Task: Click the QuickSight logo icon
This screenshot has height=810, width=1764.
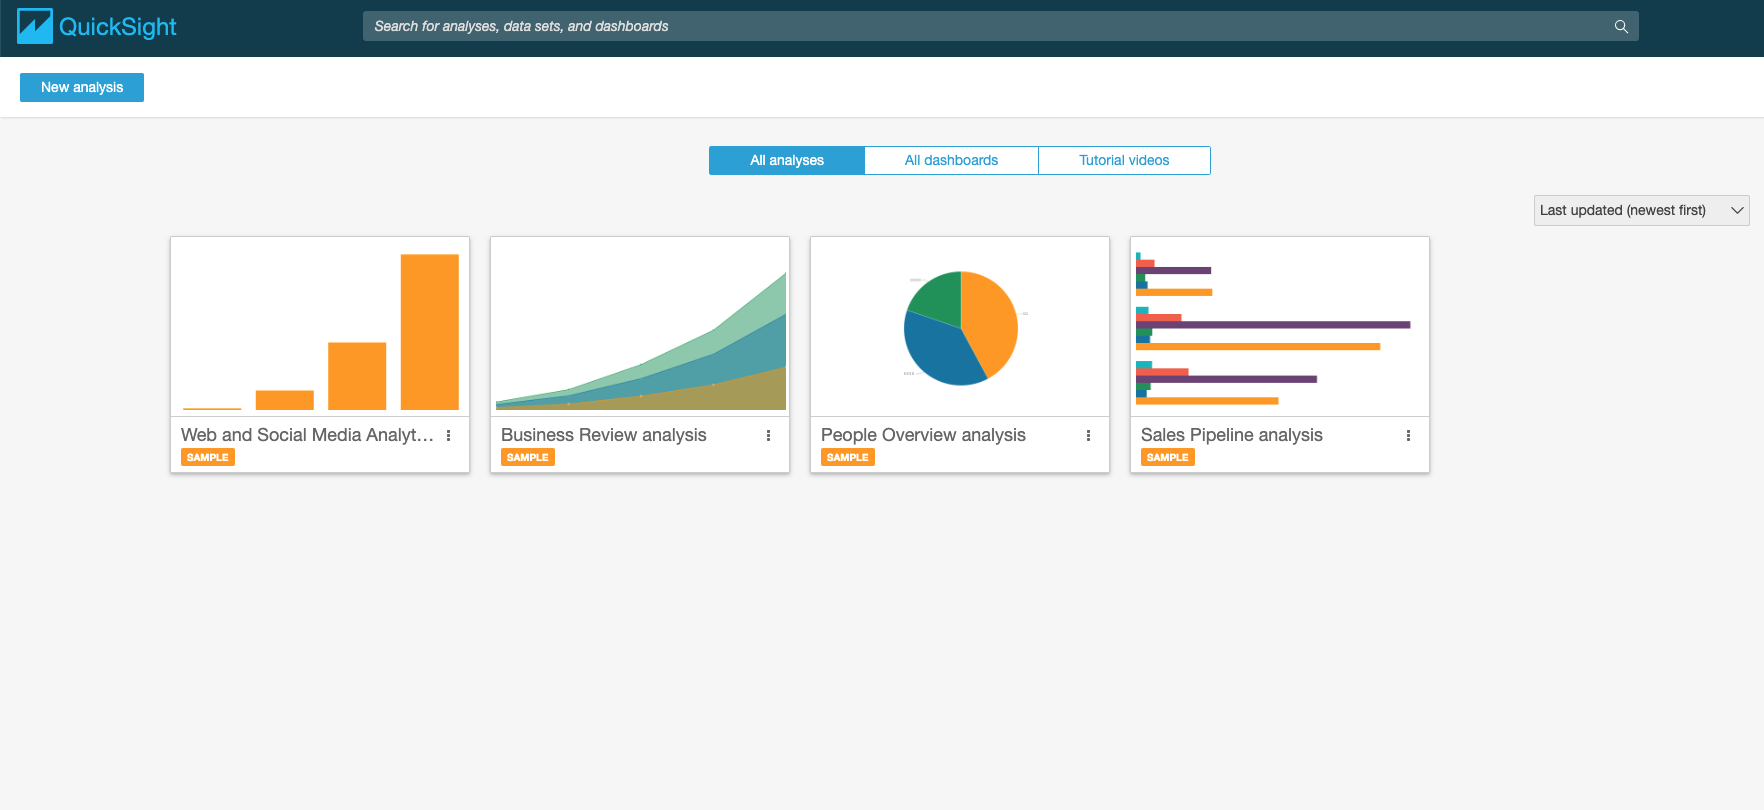Action: pyautogui.click(x=35, y=27)
